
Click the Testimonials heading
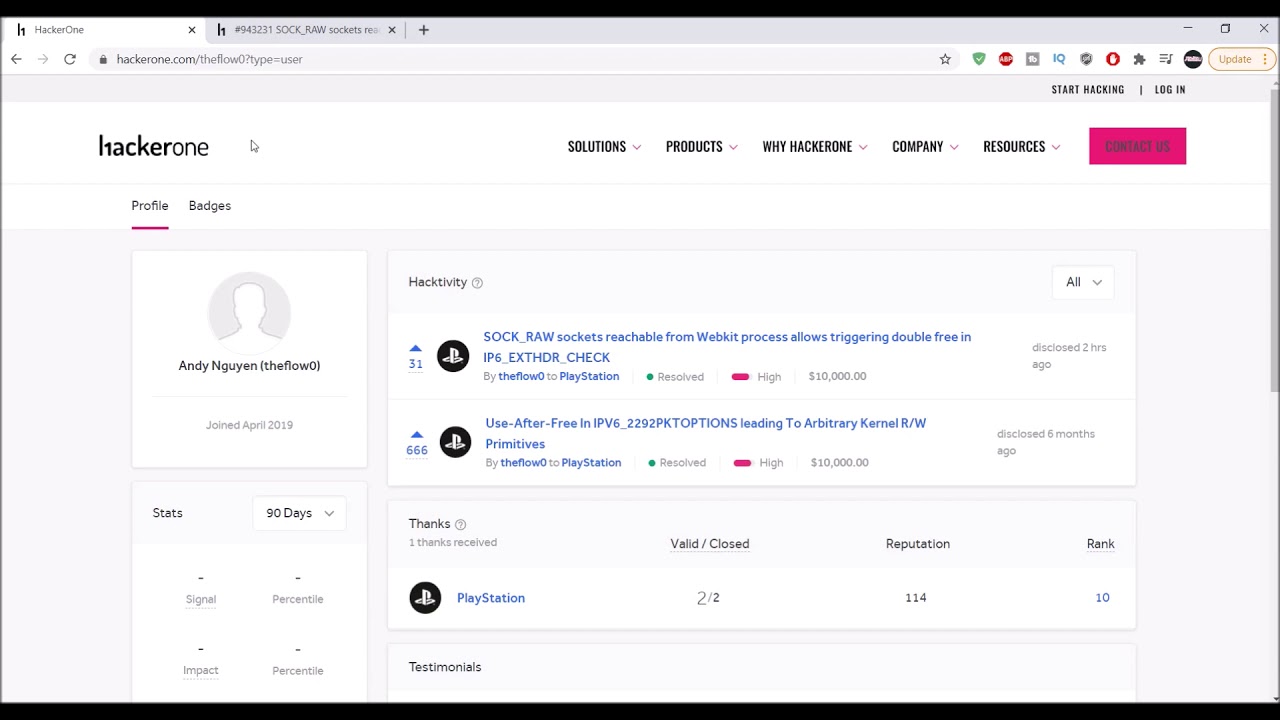point(445,667)
